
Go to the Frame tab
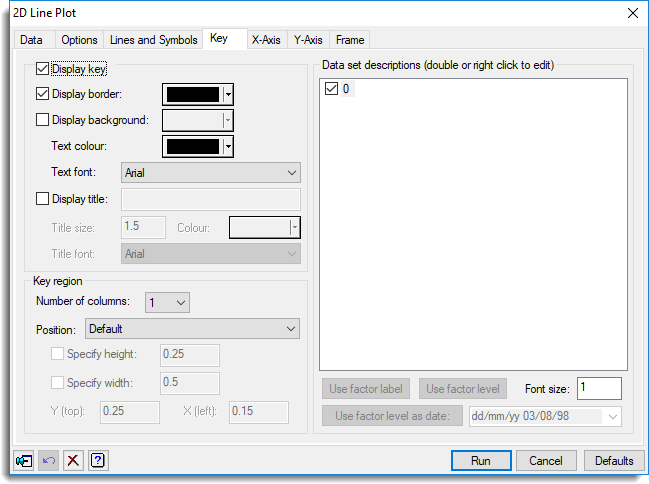350,40
